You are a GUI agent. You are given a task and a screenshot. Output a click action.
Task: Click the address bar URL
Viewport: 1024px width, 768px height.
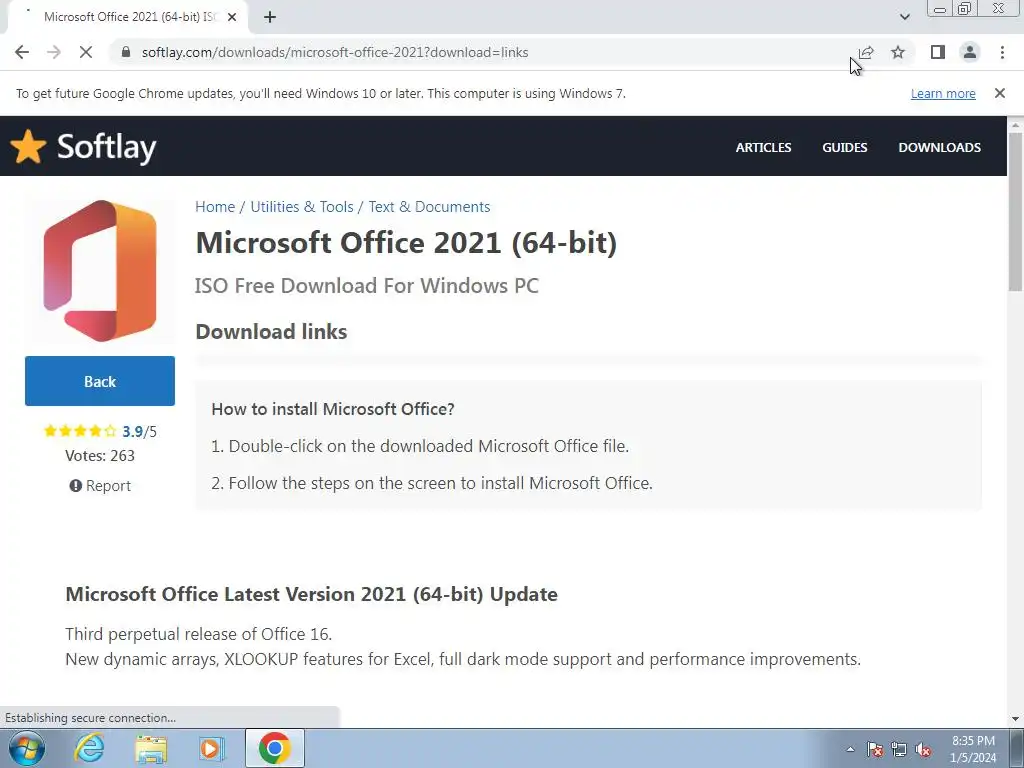335,52
